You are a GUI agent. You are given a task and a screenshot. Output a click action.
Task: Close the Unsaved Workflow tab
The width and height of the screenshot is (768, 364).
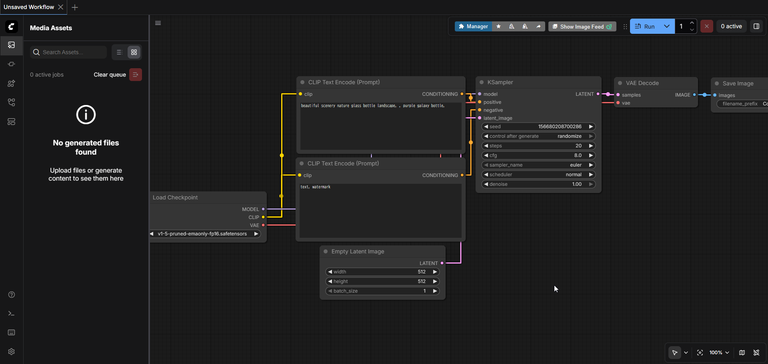(x=60, y=7)
